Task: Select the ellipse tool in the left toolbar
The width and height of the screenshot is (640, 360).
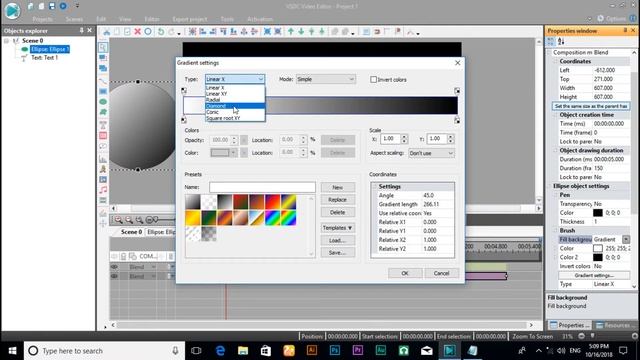Action: [x=103, y=102]
